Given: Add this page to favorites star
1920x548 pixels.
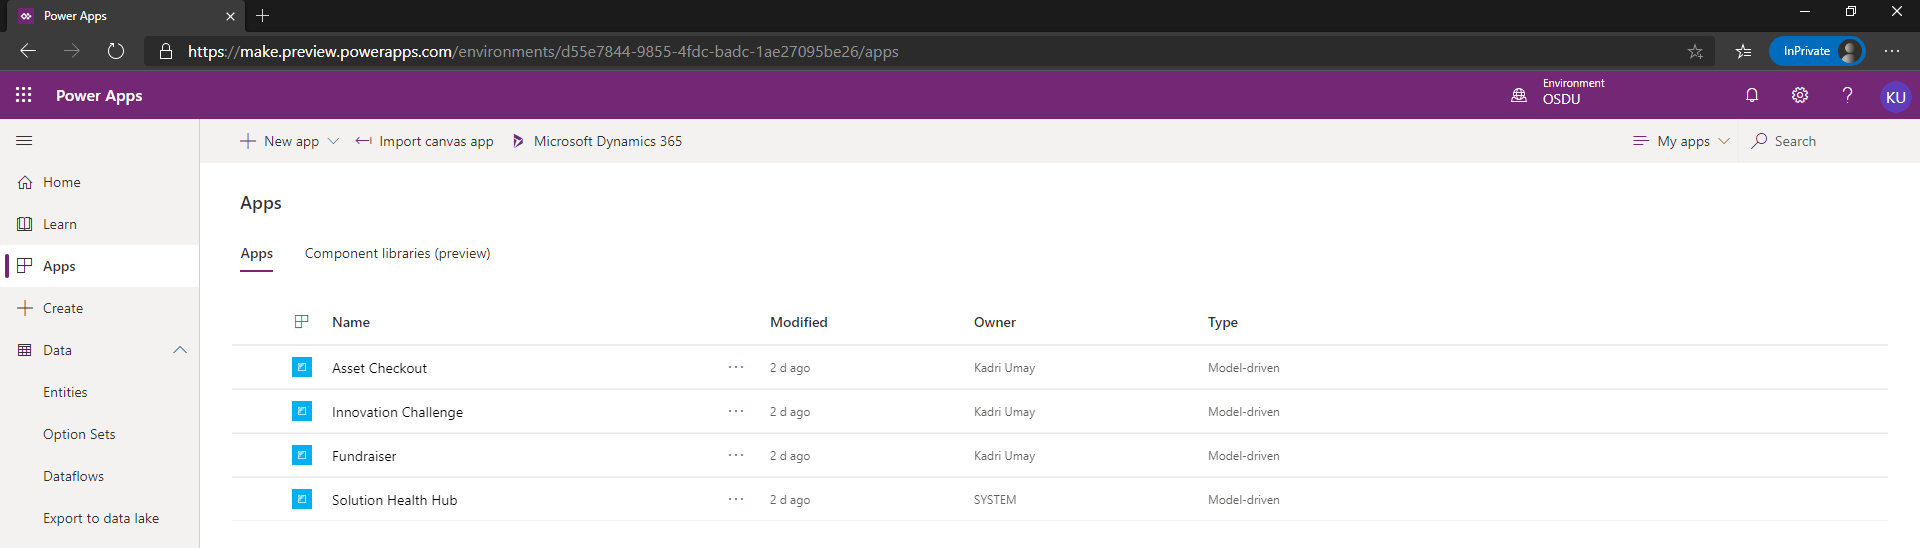Looking at the screenshot, I should (x=1695, y=51).
